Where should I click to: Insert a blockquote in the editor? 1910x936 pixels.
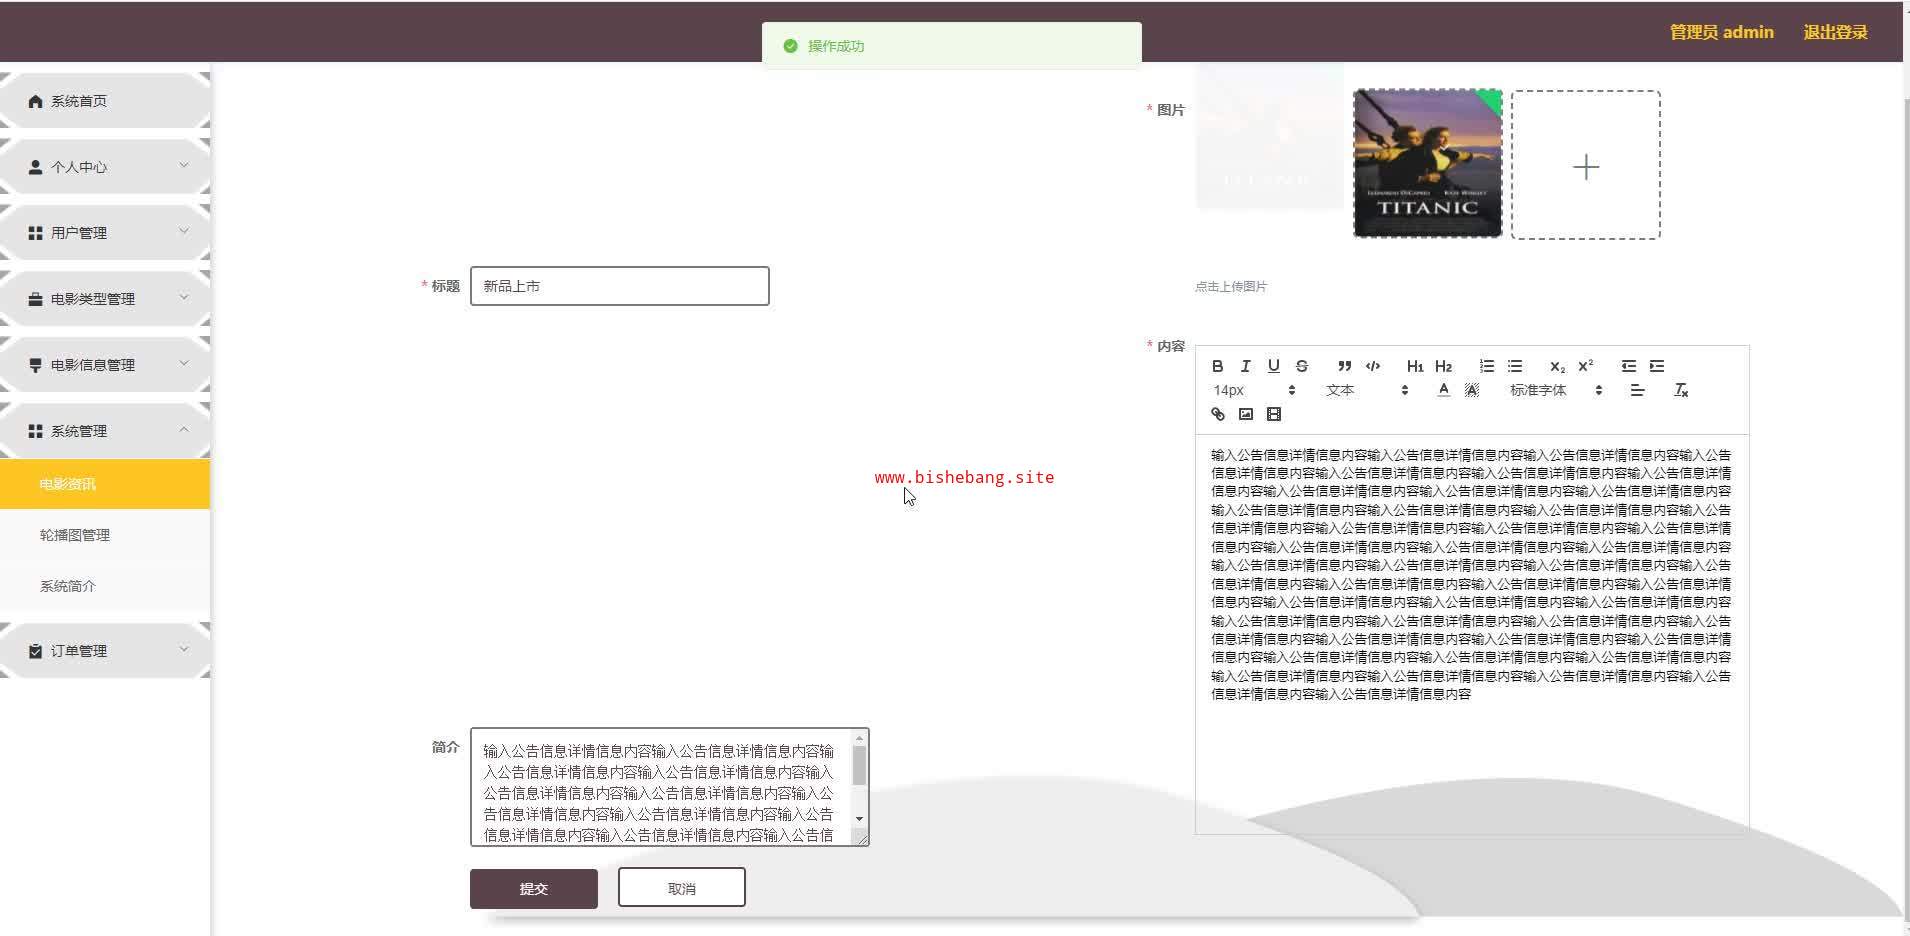click(x=1344, y=366)
